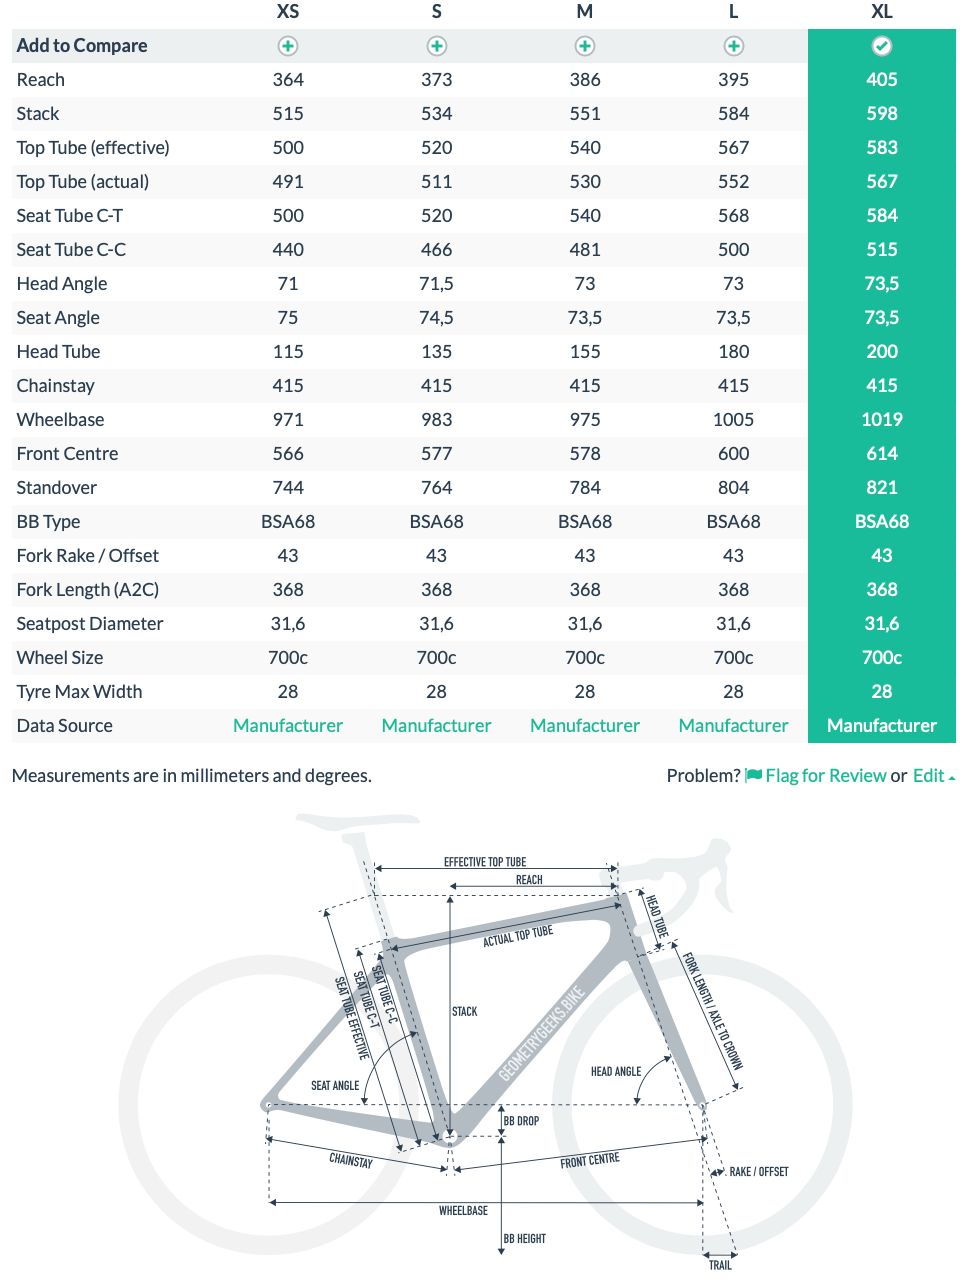Select the XL size column header

click(882, 12)
